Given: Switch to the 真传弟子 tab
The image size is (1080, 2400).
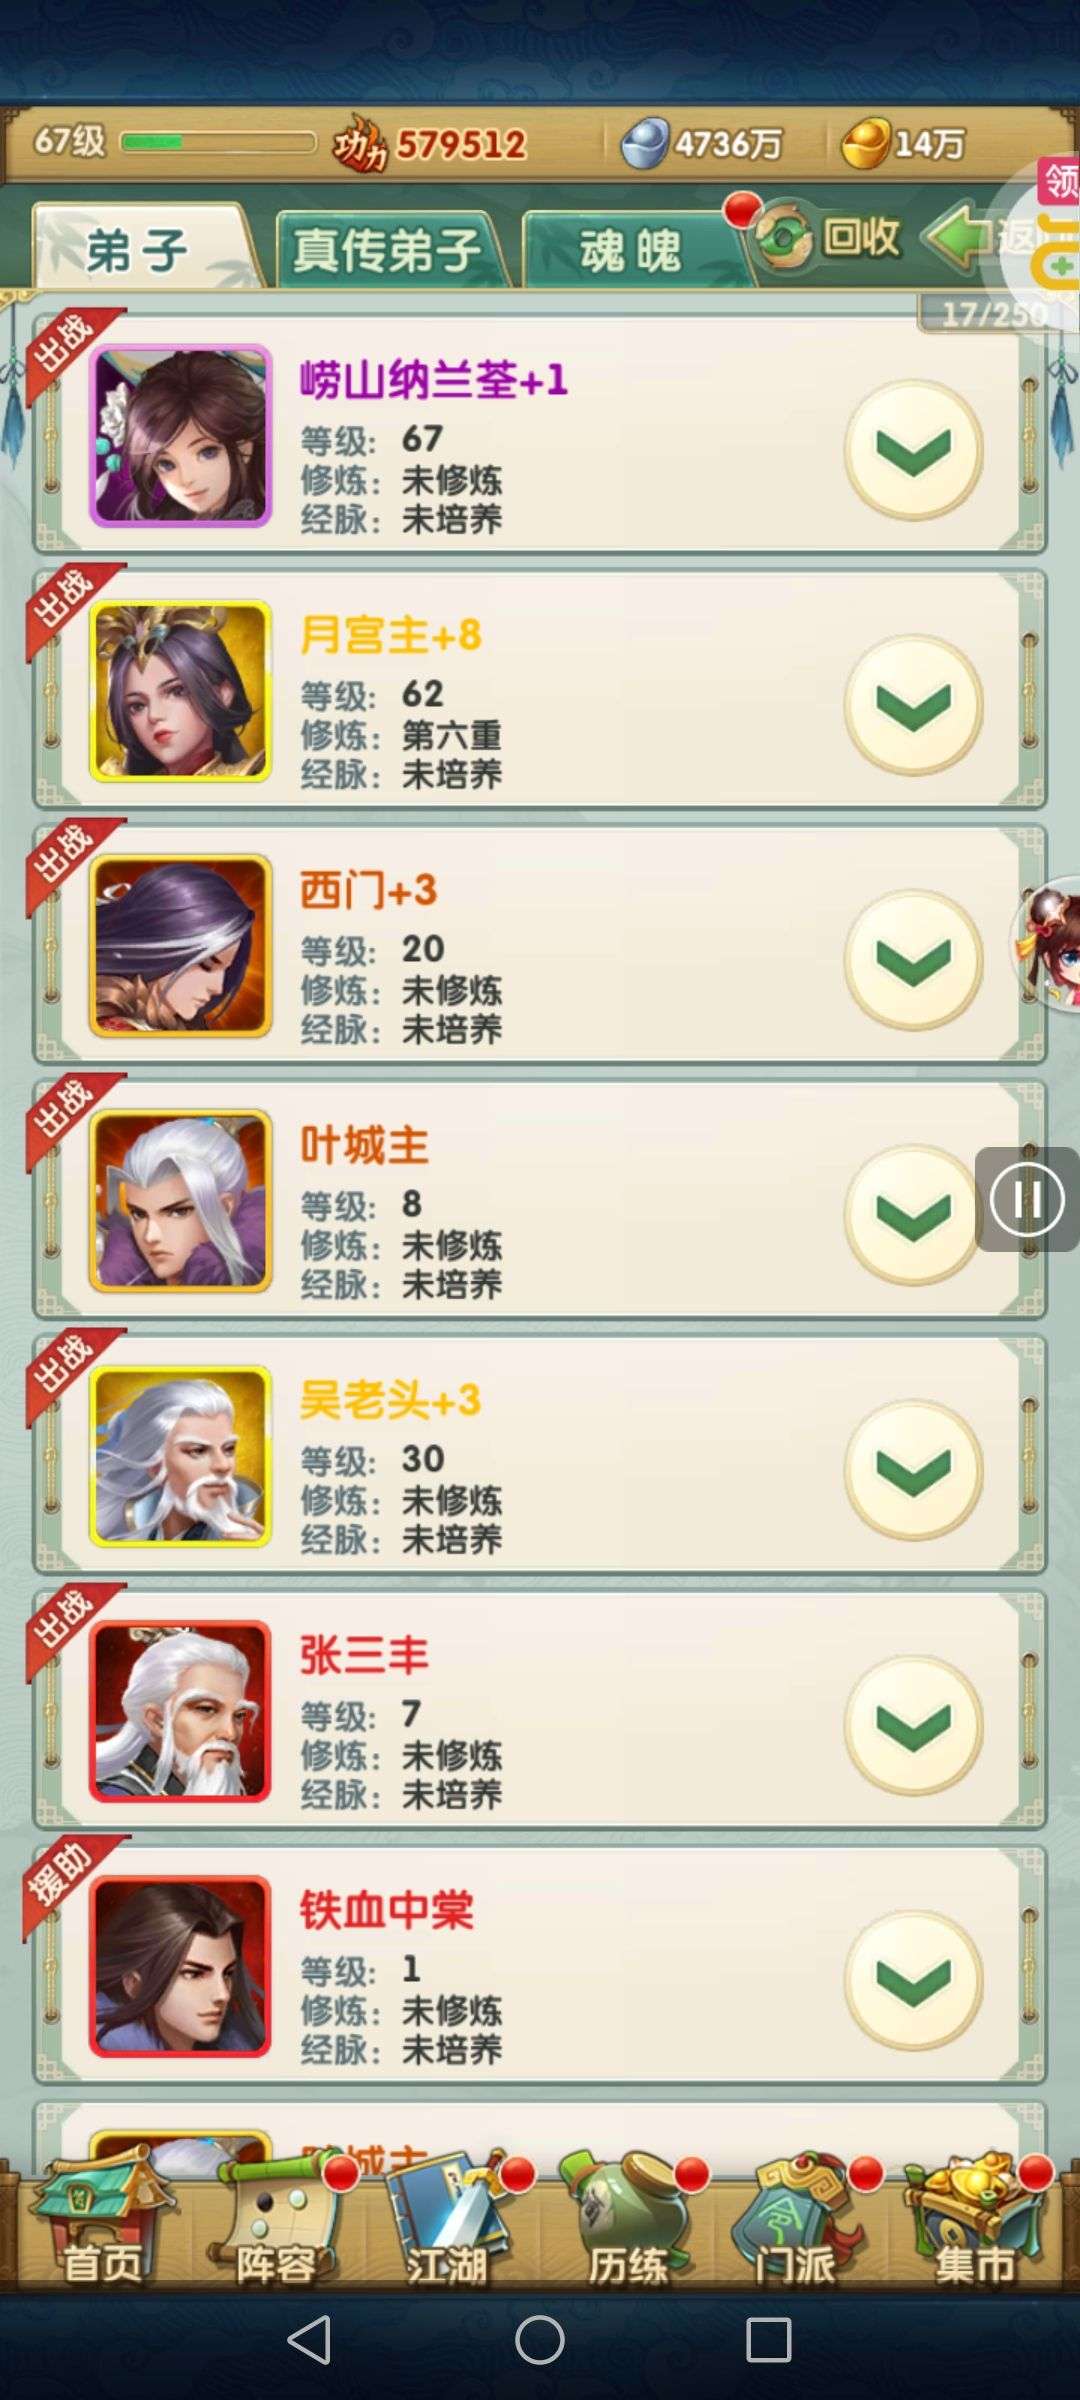Looking at the screenshot, I should [x=389, y=249].
